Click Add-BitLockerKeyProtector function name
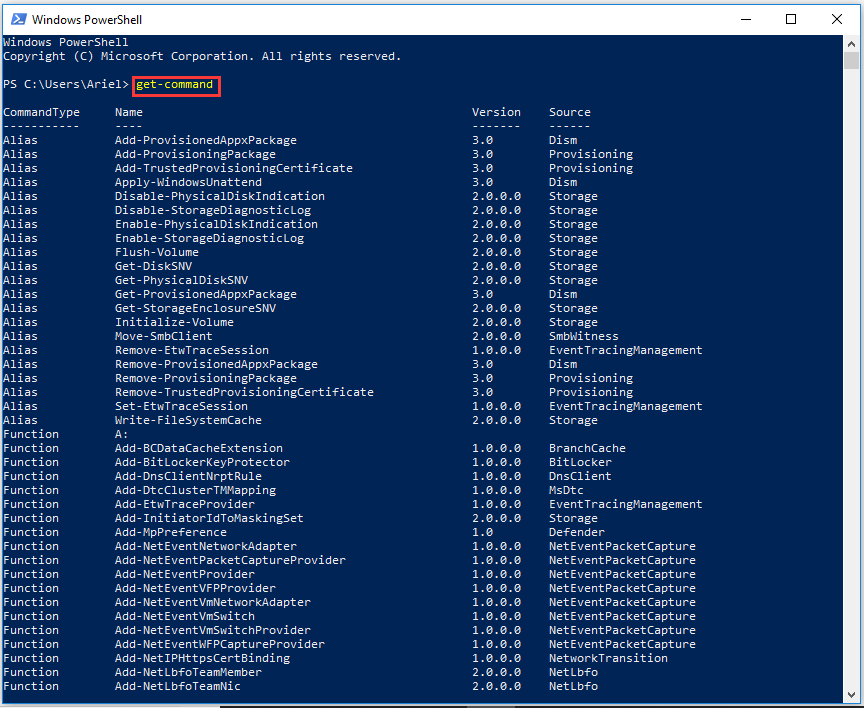The height and width of the screenshot is (708, 864). (x=202, y=462)
